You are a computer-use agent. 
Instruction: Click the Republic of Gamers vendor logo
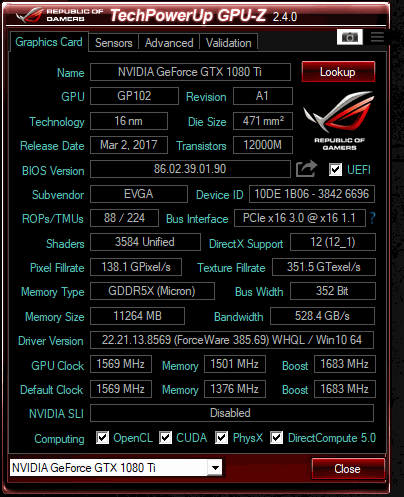tap(339, 120)
